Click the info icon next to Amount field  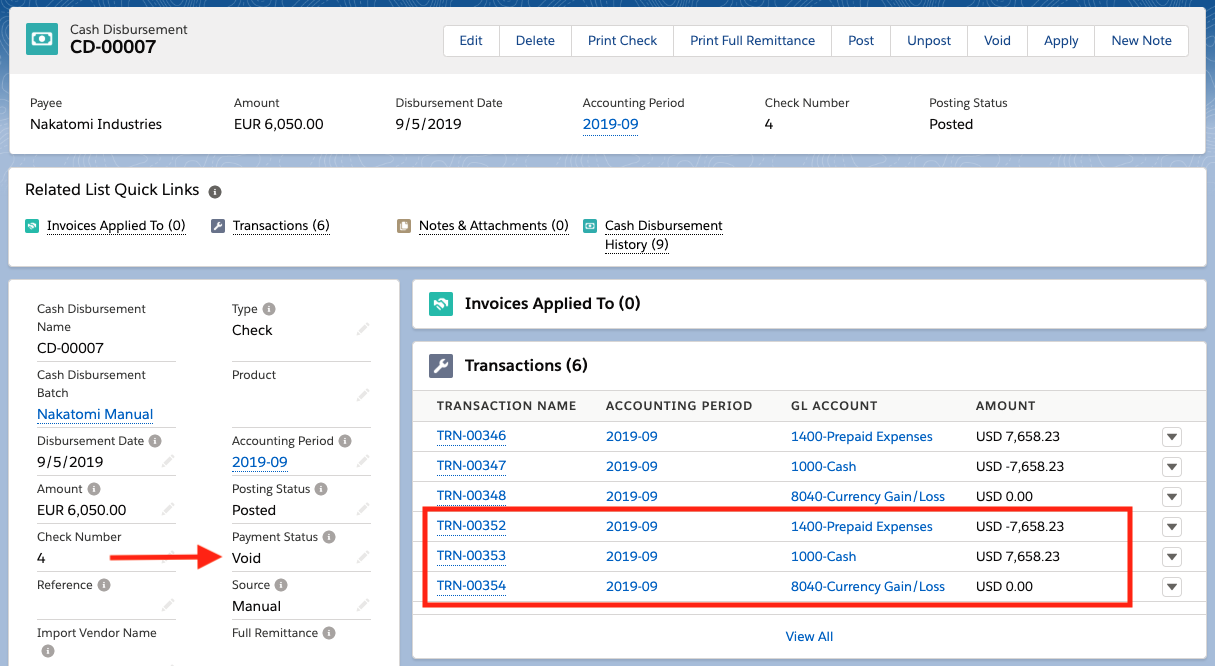(x=94, y=489)
